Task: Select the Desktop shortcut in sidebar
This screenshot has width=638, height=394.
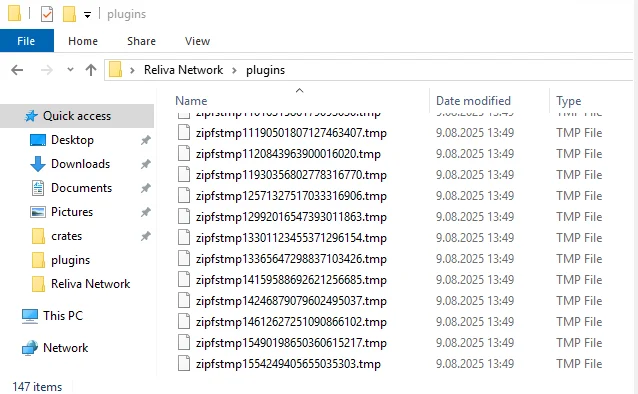Action: tap(72, 140)
